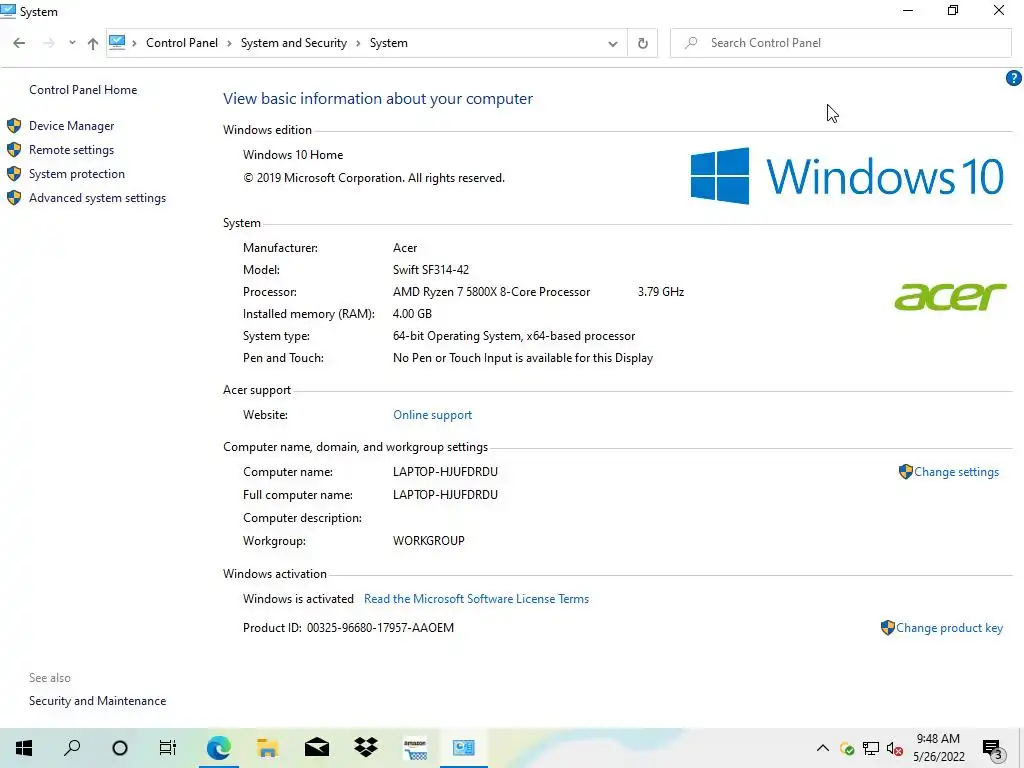Click the model text Swift SF314-42
The image size is (1024, 768).
pos(430,270)
